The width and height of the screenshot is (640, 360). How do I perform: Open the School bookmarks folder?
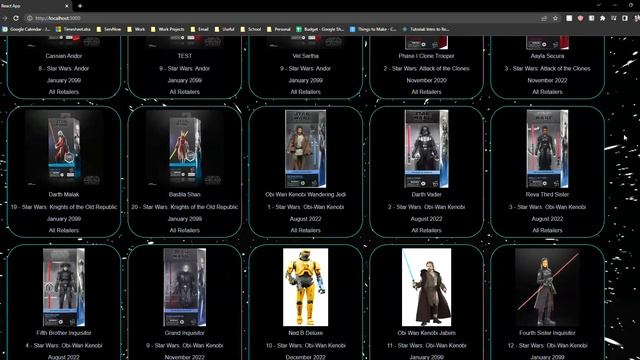pos(251,29)
